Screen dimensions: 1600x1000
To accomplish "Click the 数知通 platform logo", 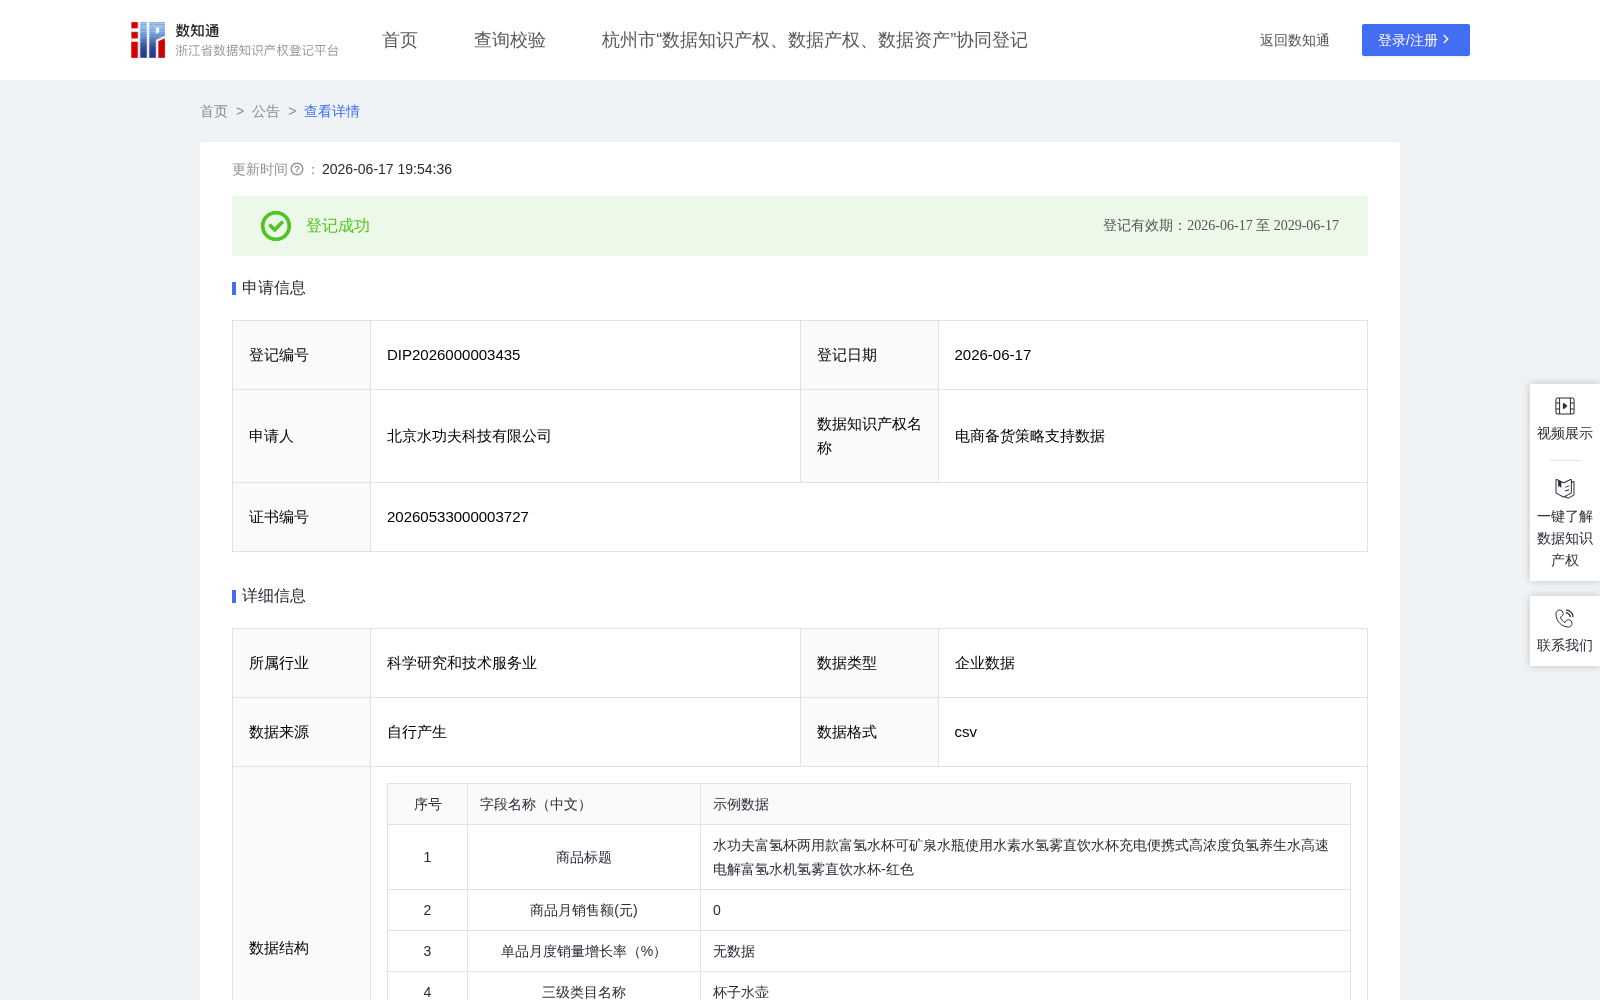I will 234,40.
